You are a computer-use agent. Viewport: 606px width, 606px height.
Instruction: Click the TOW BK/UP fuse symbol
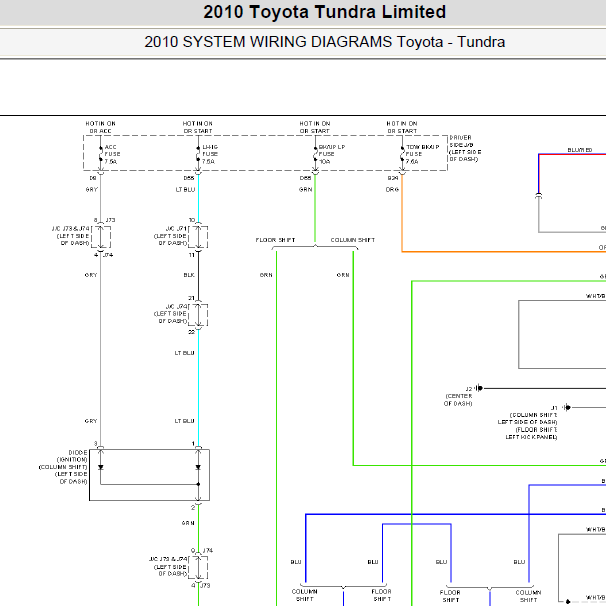click(x=402, y=153)
